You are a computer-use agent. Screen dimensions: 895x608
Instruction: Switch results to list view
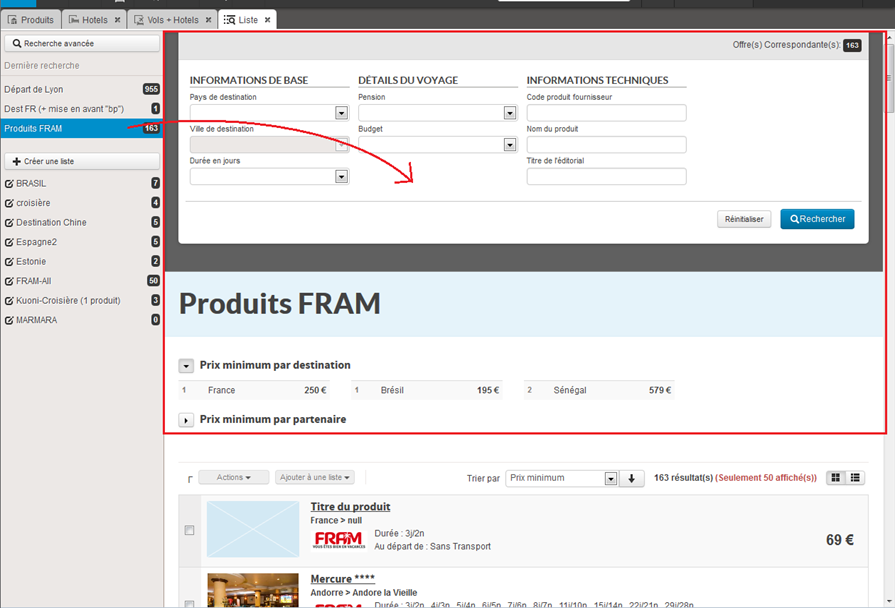[x=856, y=478]
